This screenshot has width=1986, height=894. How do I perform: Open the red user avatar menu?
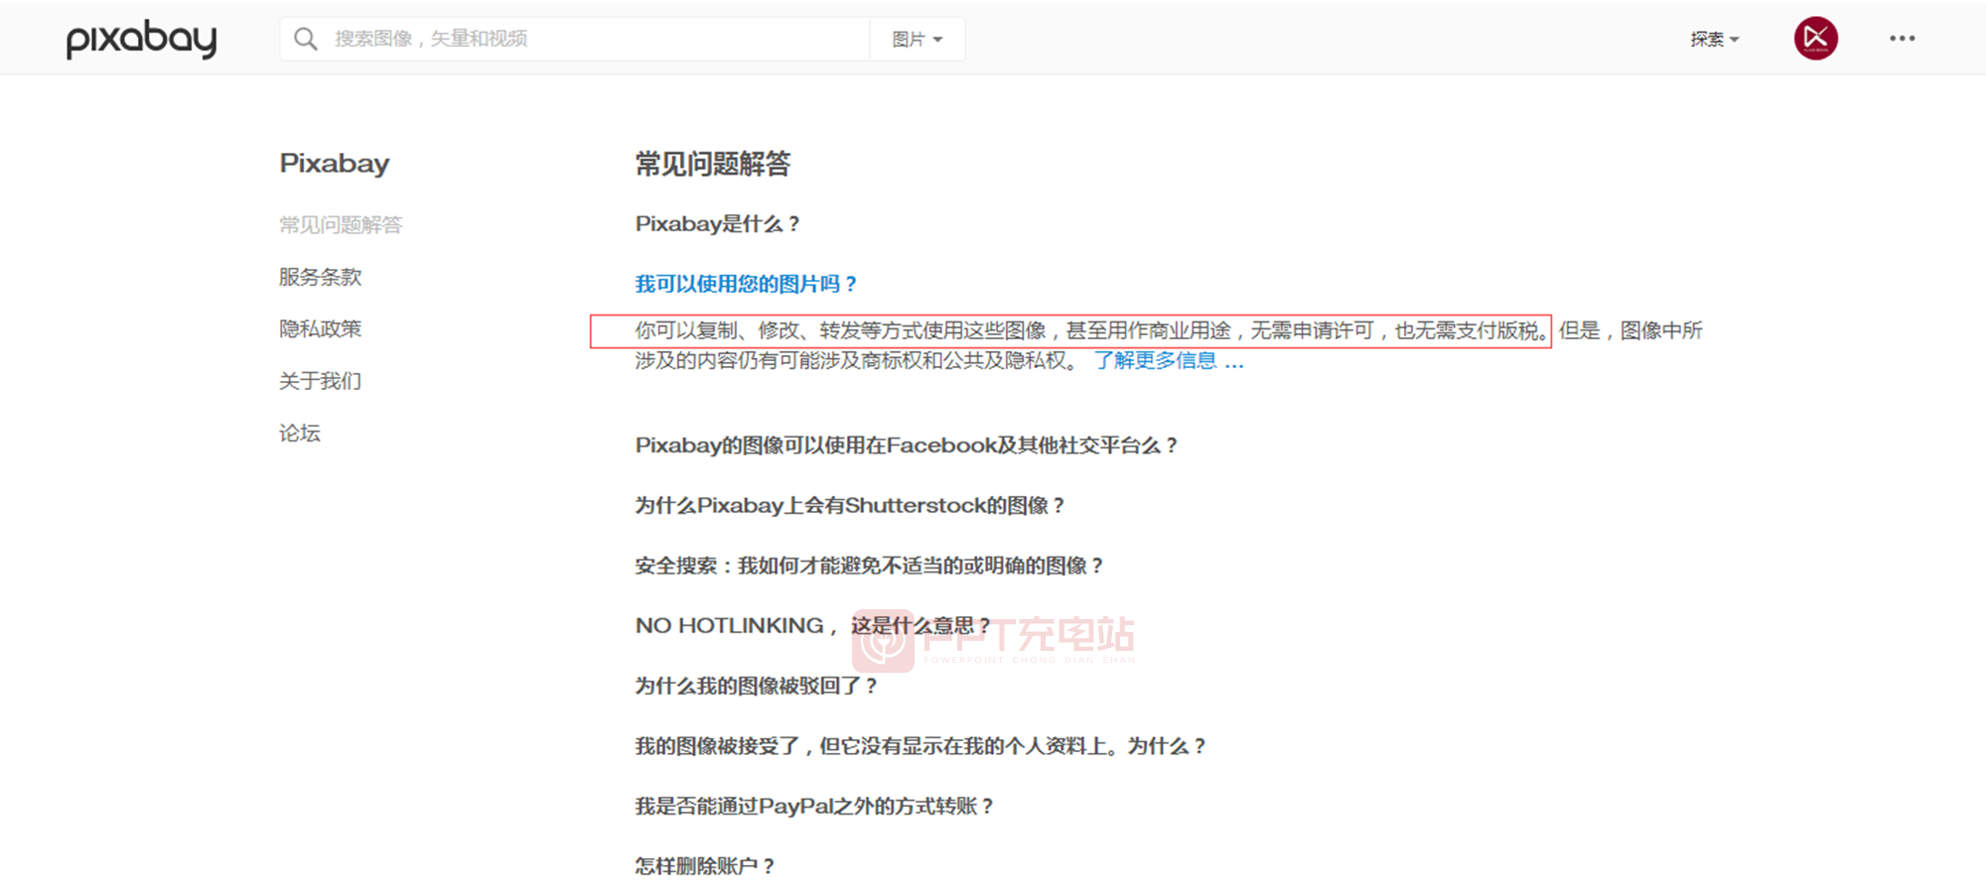[x=1815, y=39]
